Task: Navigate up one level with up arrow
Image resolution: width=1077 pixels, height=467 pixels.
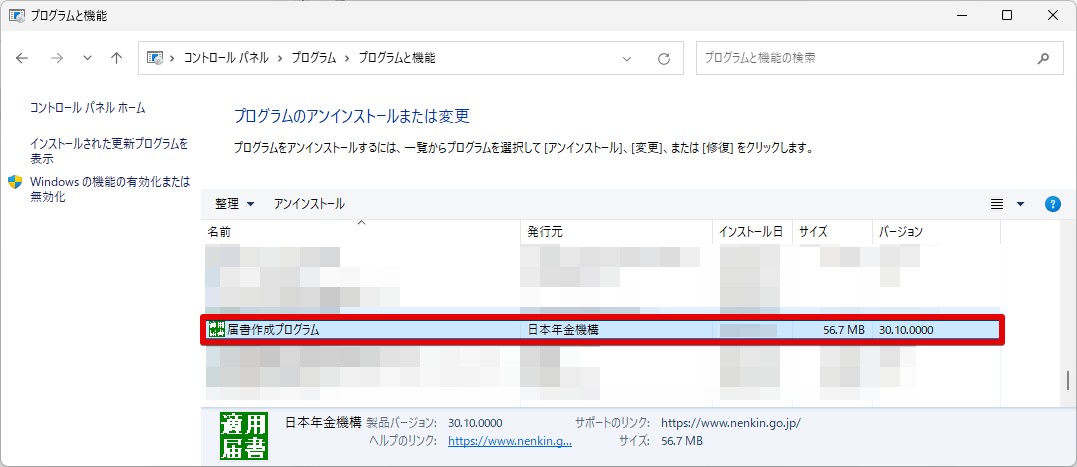Action: click(117, 58)
